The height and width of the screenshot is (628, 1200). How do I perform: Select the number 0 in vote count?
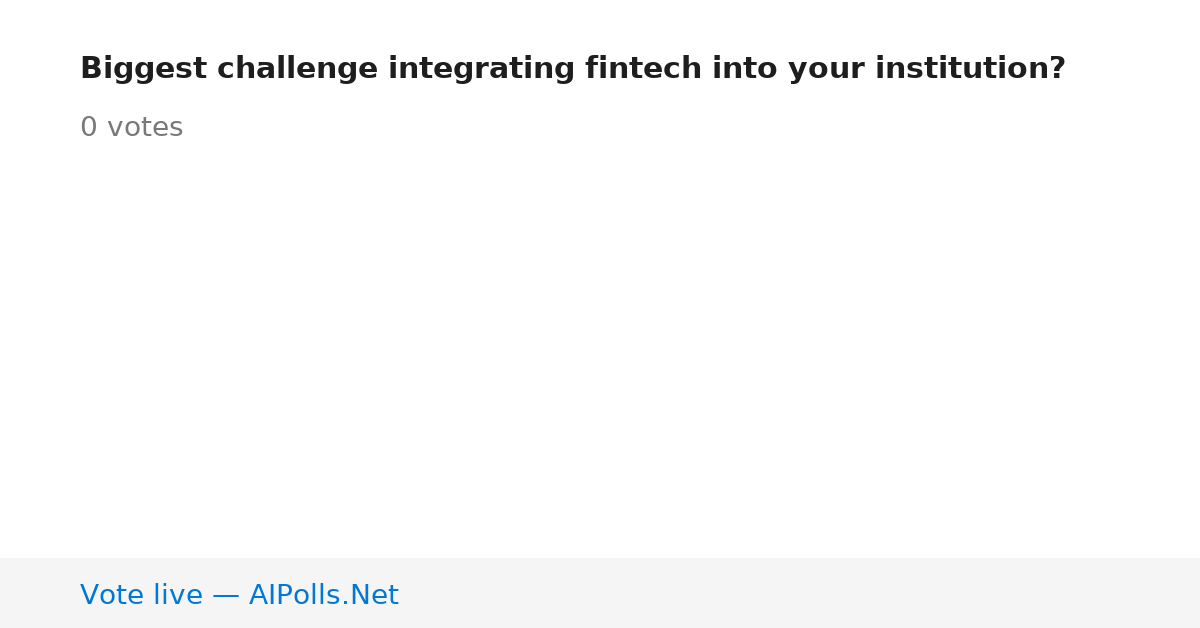click(x=89, y=128)
